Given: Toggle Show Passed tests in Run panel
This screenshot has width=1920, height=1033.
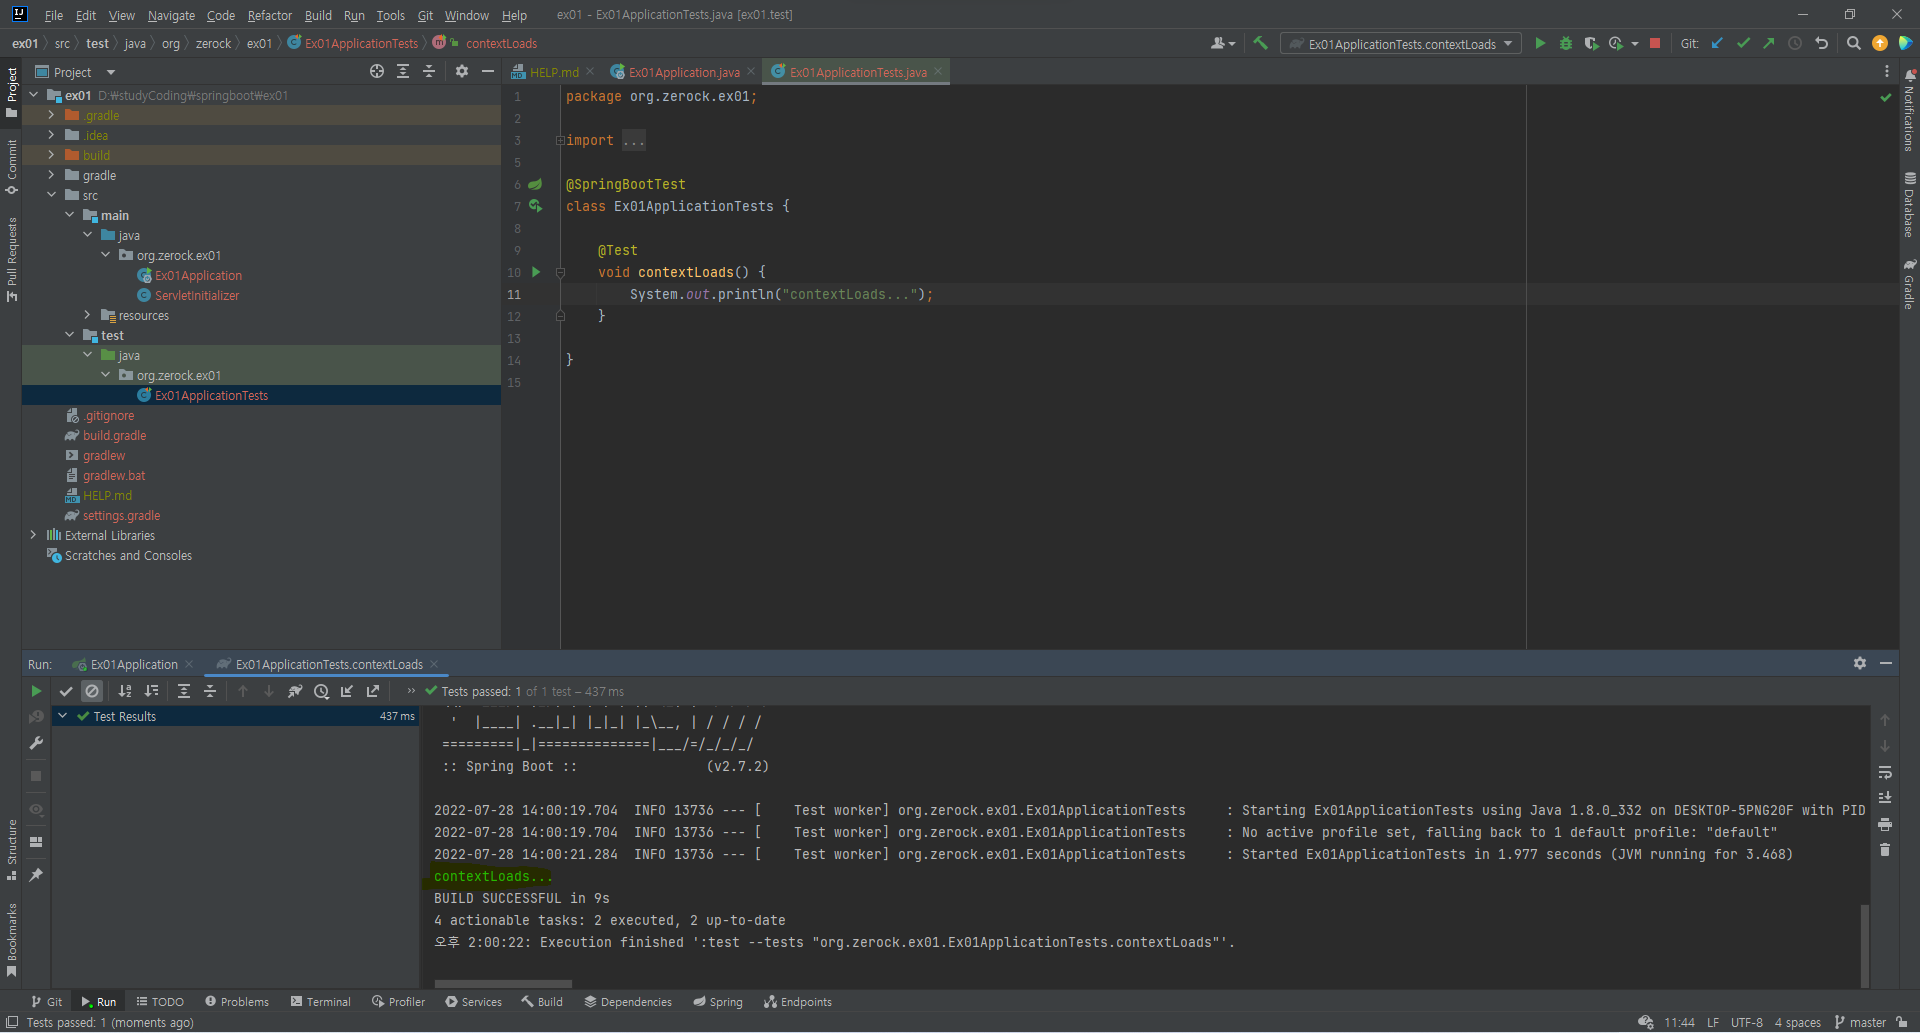Looking at the screenshot, I should coord(66,691).
